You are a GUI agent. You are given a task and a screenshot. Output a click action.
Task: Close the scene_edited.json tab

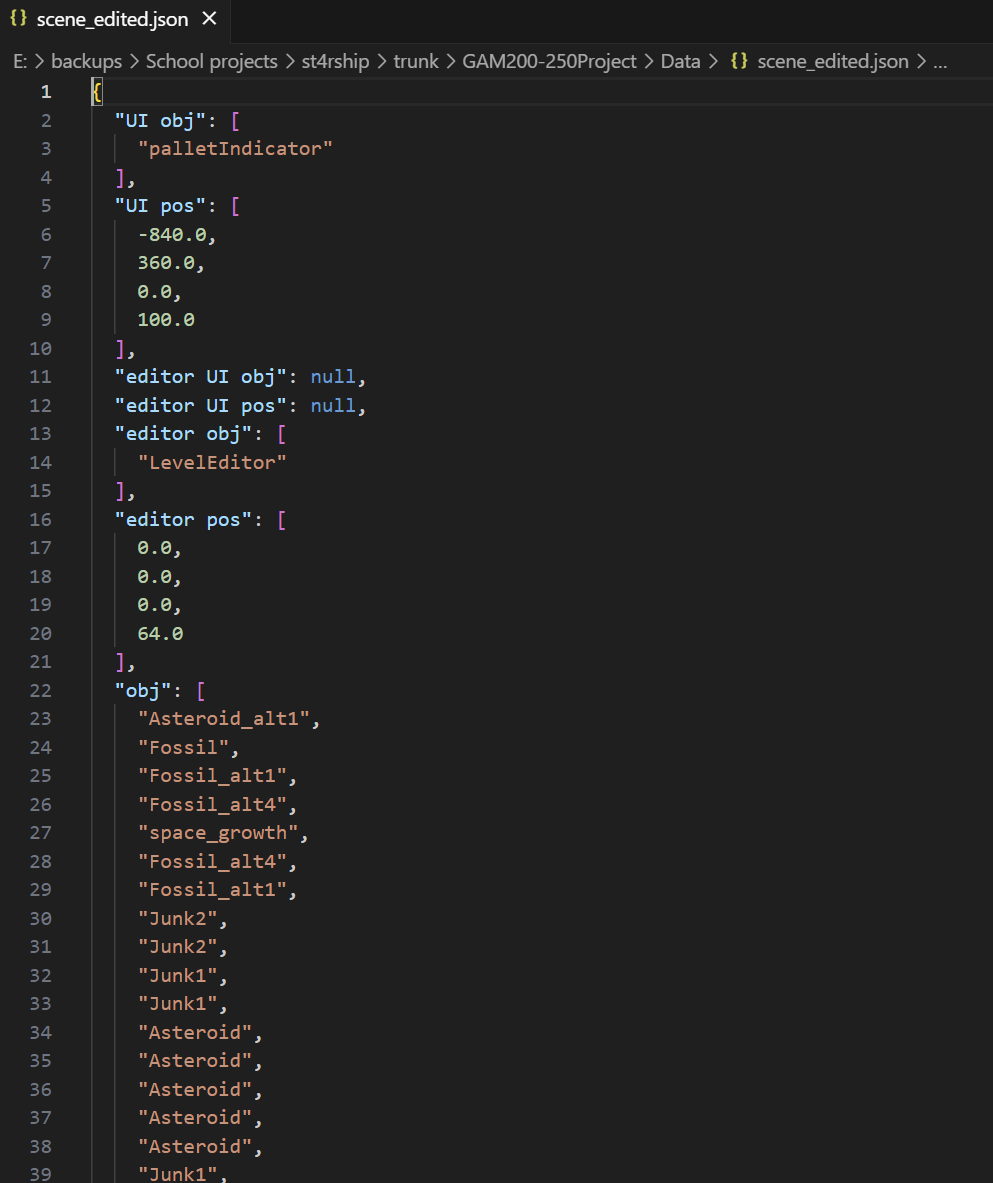click(x=208, y=19)
